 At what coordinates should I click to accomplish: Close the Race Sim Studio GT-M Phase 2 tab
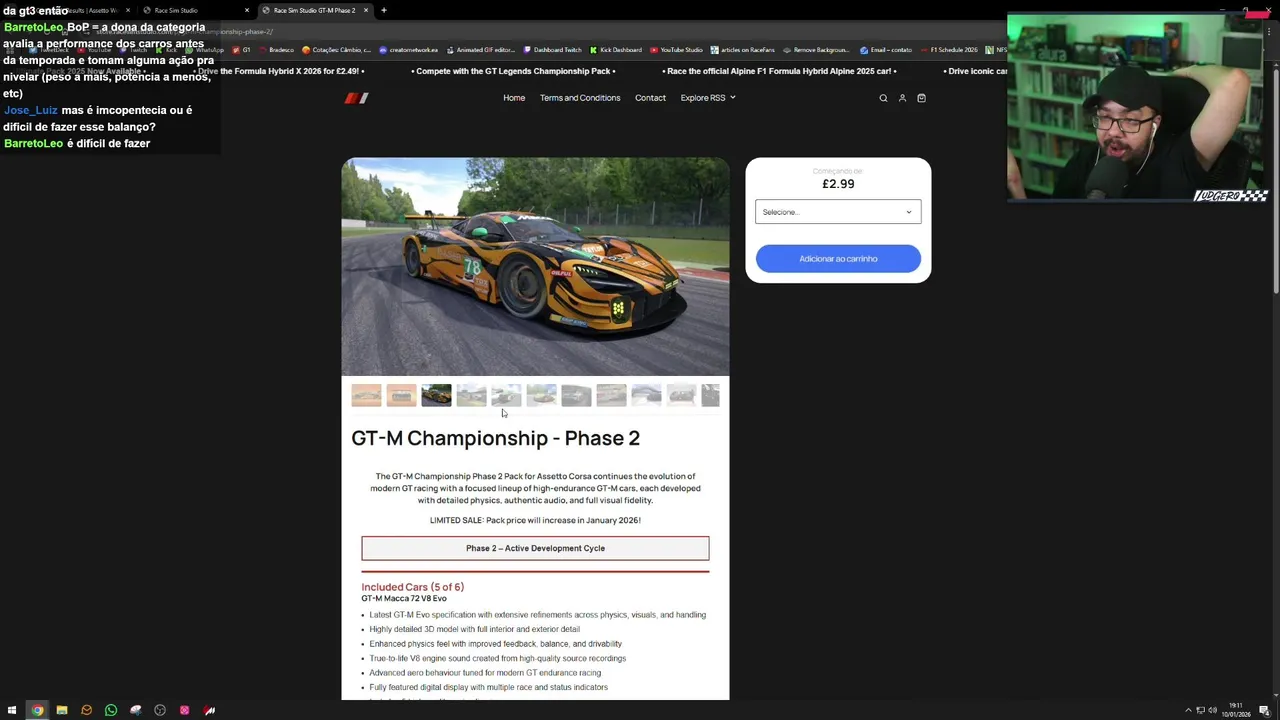pyautogui.click(x=366, y=10)
